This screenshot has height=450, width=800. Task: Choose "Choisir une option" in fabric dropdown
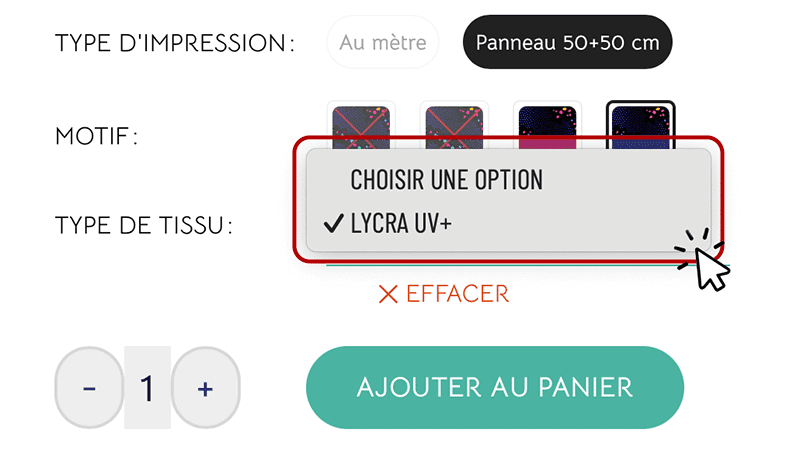click(446, 180)
